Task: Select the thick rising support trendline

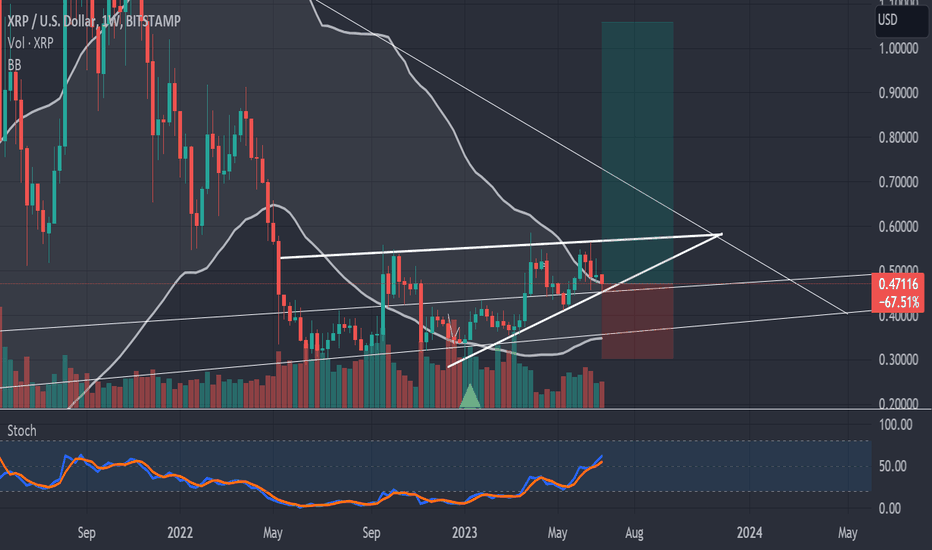Action: coord(584,301)
